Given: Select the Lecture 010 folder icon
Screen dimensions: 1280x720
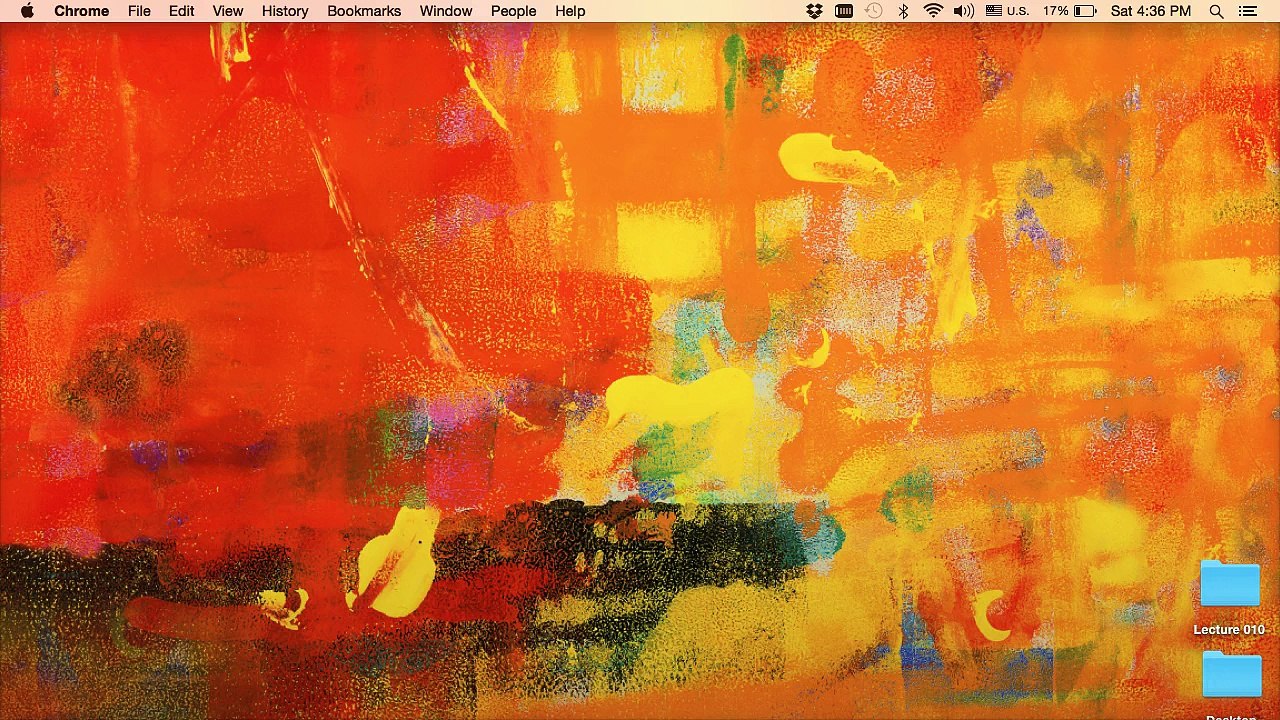Looking at the screenshot, I should point(1230,584).
